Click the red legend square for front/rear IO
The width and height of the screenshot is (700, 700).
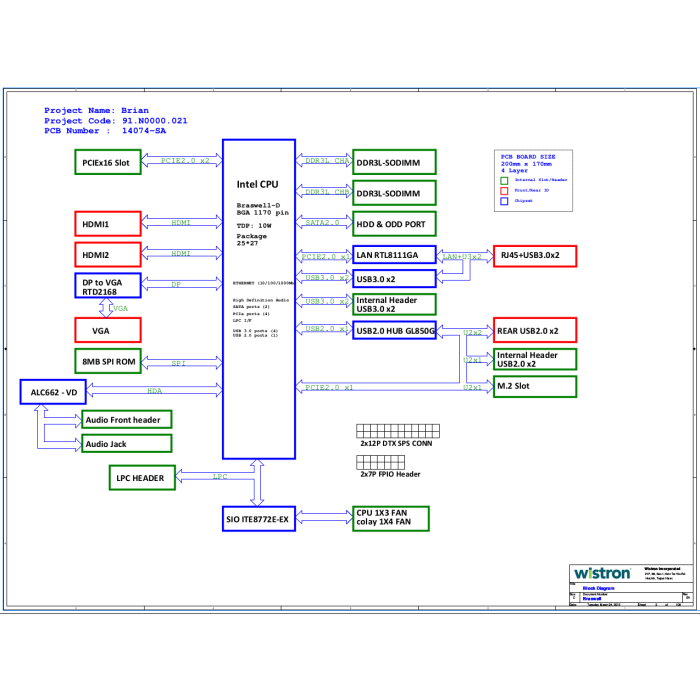504,191
